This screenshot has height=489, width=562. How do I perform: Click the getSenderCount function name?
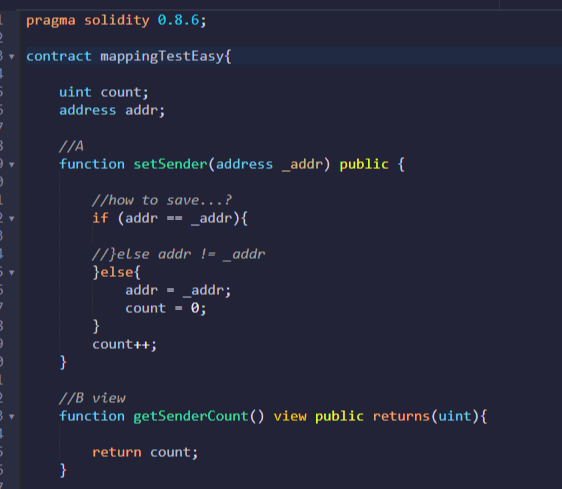191,416
